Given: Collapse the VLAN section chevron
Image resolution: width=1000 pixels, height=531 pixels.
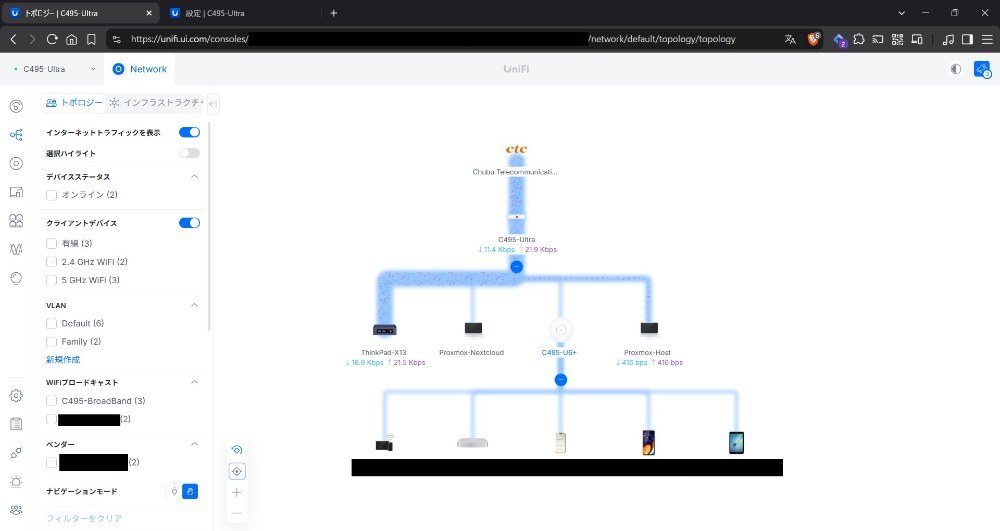Looking at the screenshot, I should pyautogui.click(x=195, y=305).
